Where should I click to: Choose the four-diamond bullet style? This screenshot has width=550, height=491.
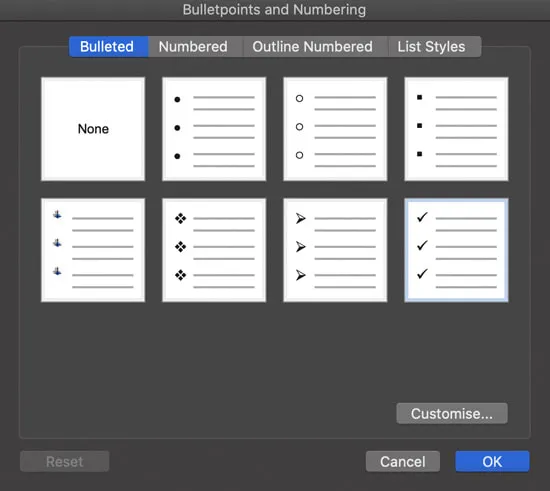click(214, 250)
